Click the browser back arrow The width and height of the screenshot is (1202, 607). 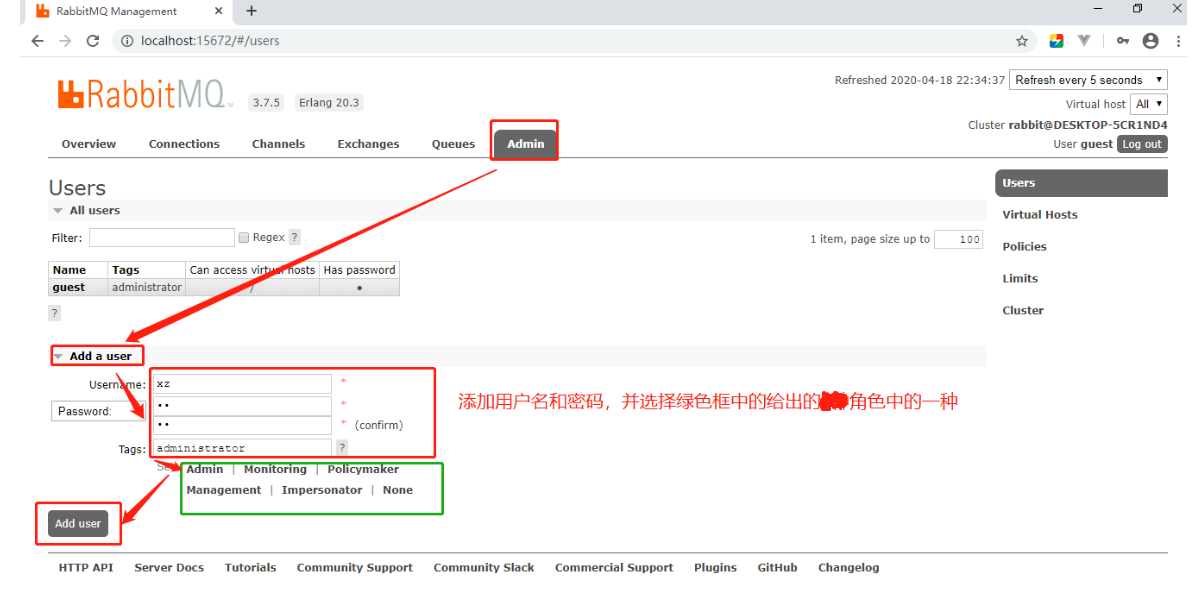tap(38, 41)
